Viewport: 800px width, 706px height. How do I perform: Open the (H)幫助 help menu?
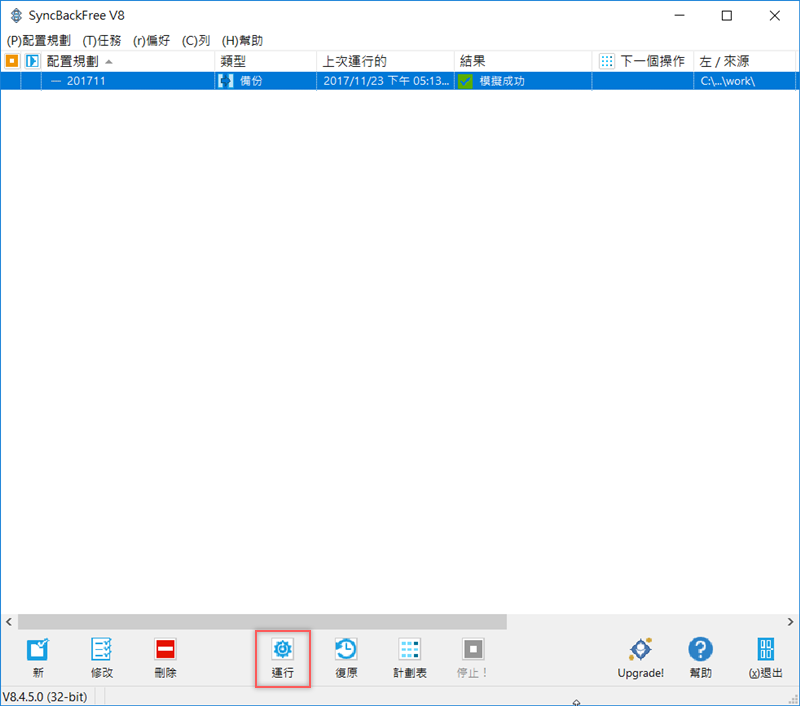[x=242, y=40]
